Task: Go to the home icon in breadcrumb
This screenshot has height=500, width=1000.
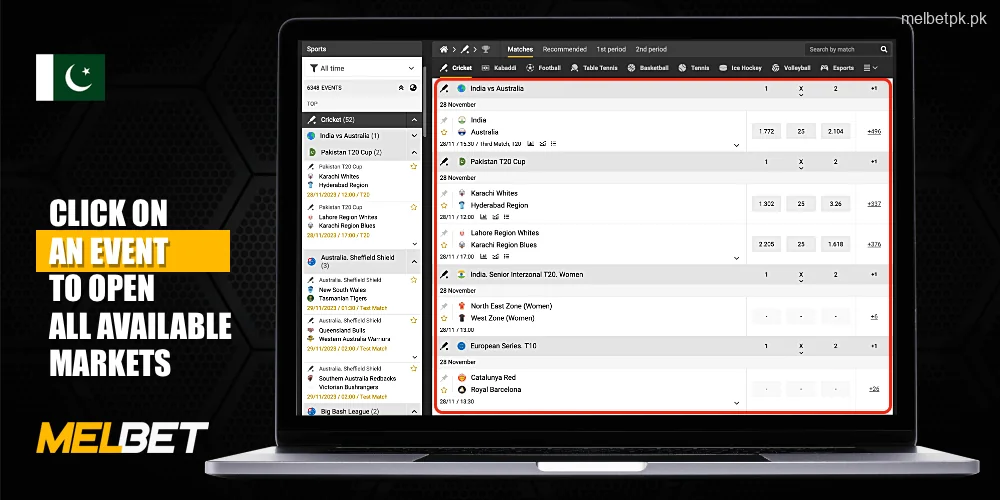Action: tap(444, 49)
